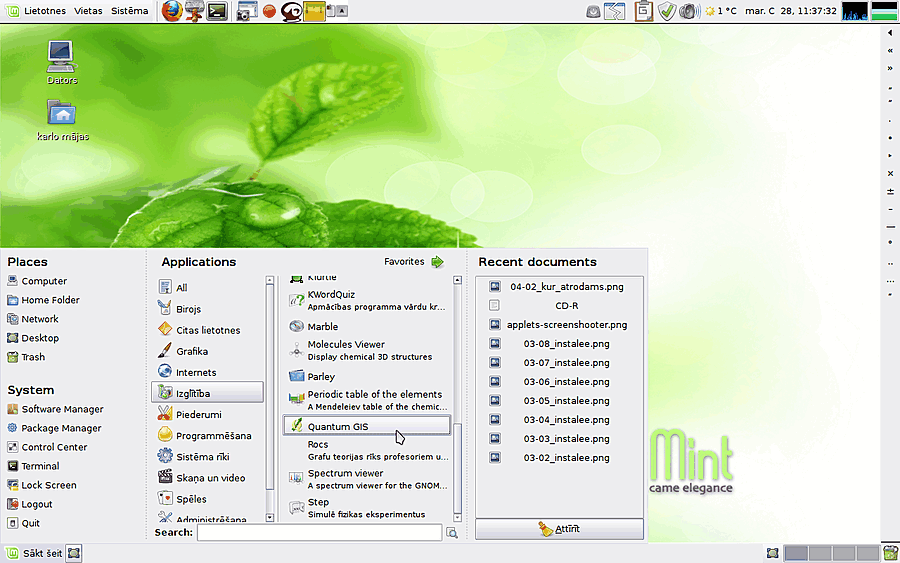Open the update manager shield icon
Screen dimensions: 900x563
666,11
